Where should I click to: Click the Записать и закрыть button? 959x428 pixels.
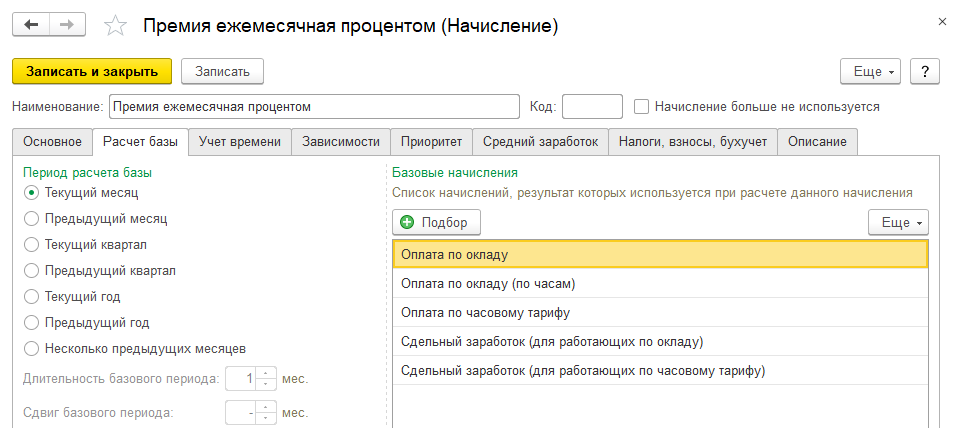(92, 71)
